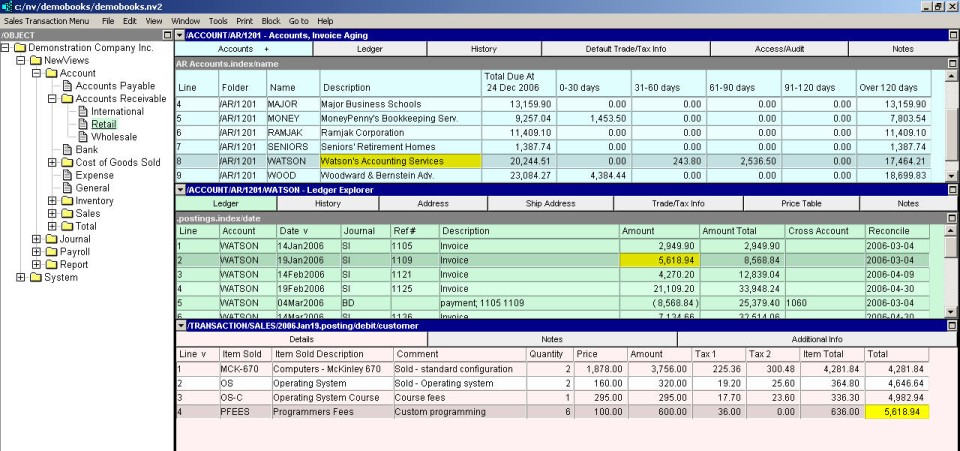Collapse the Accounts Receivable tree node
This screenshot has height=451, width=960.
53,99
